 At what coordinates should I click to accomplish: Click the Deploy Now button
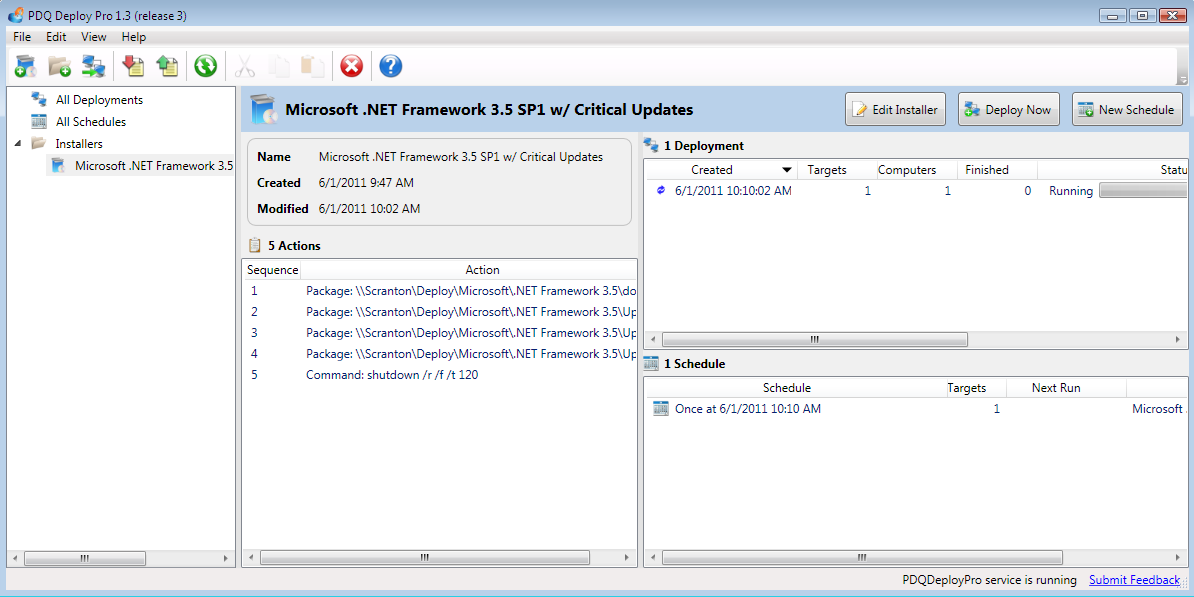1009,110
